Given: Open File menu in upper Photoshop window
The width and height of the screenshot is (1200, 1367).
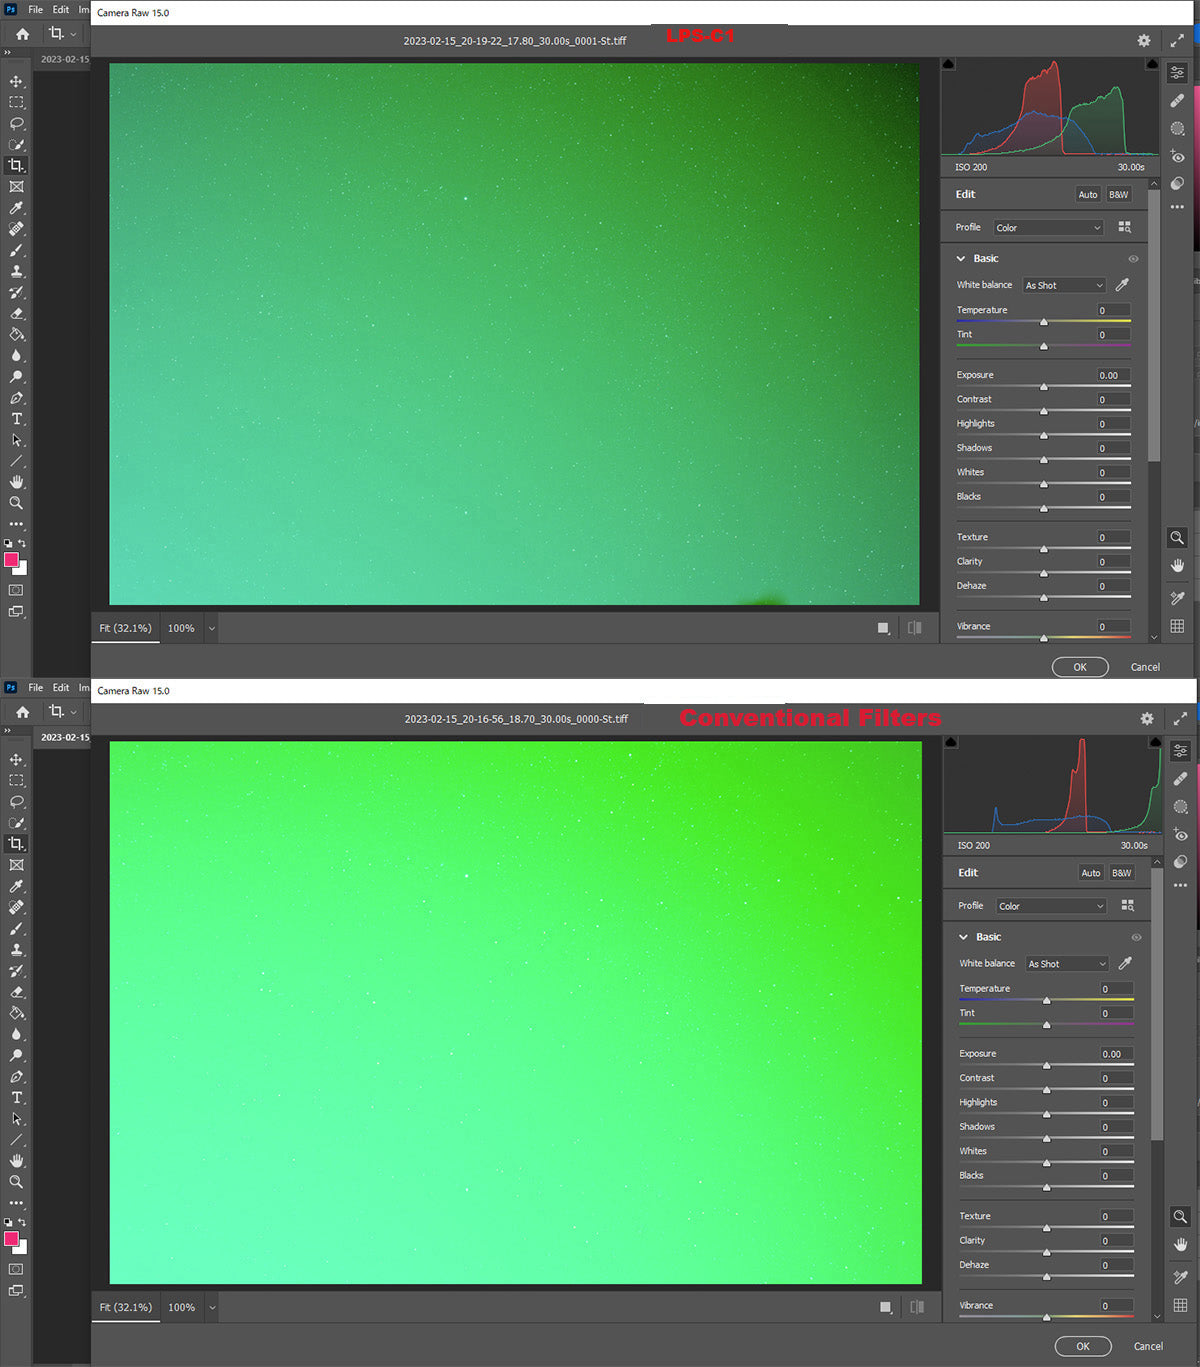Looking at the screenshot, I should coord(35,9).
